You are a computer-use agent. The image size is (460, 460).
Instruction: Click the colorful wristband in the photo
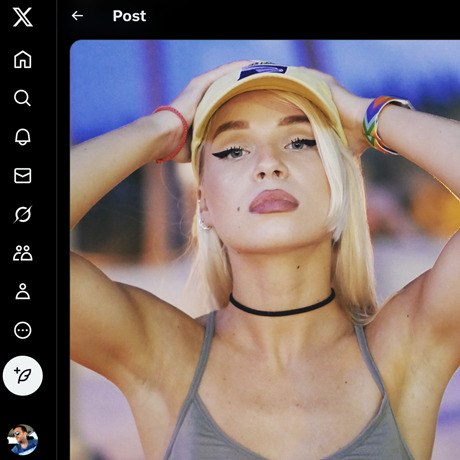383,125
